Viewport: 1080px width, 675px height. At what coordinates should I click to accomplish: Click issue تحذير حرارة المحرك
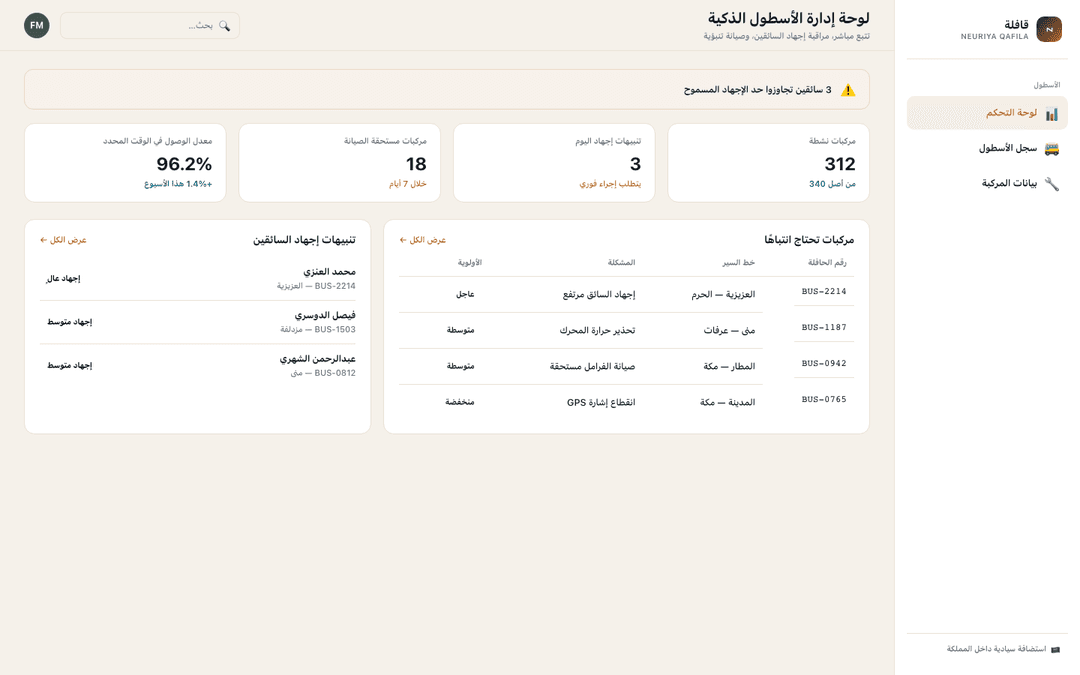(x=597, y=330)
